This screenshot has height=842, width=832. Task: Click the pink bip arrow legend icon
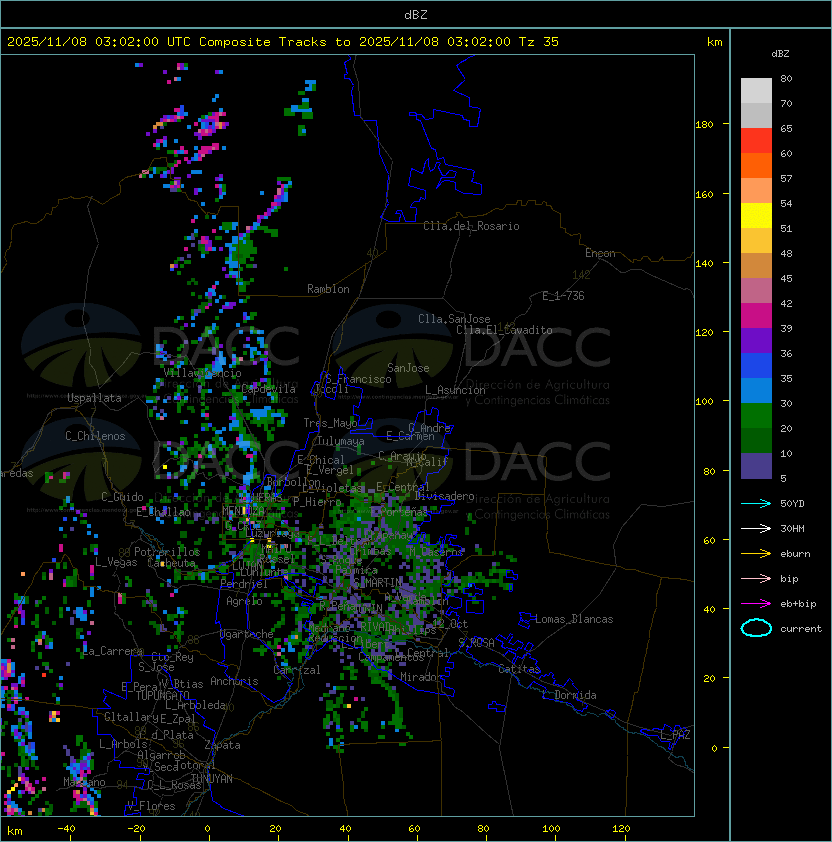point(756,579)
